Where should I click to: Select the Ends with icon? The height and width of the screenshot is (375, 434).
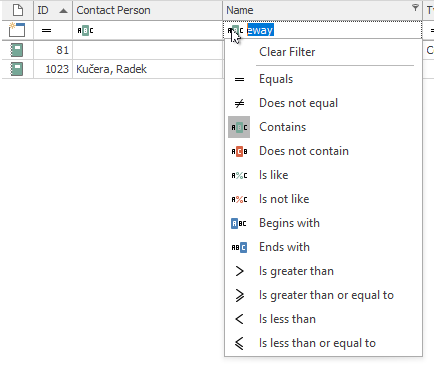(x=239, y=247)
